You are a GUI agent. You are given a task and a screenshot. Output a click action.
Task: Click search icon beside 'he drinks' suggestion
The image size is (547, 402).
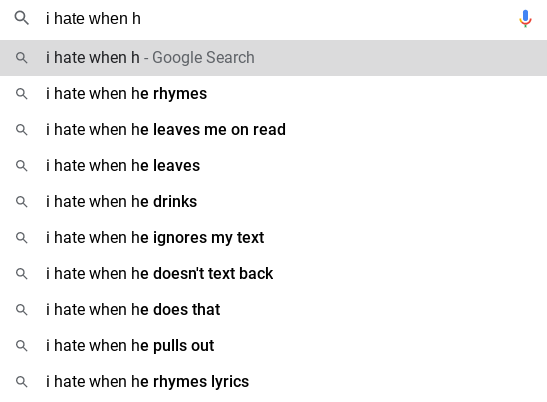(22, 201)
